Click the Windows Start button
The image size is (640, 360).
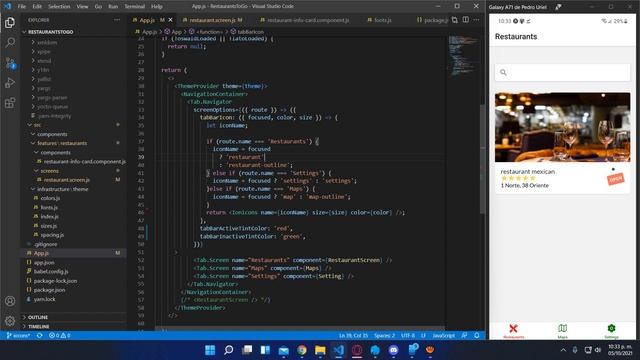pyautogui.click(x=210, y=350)
